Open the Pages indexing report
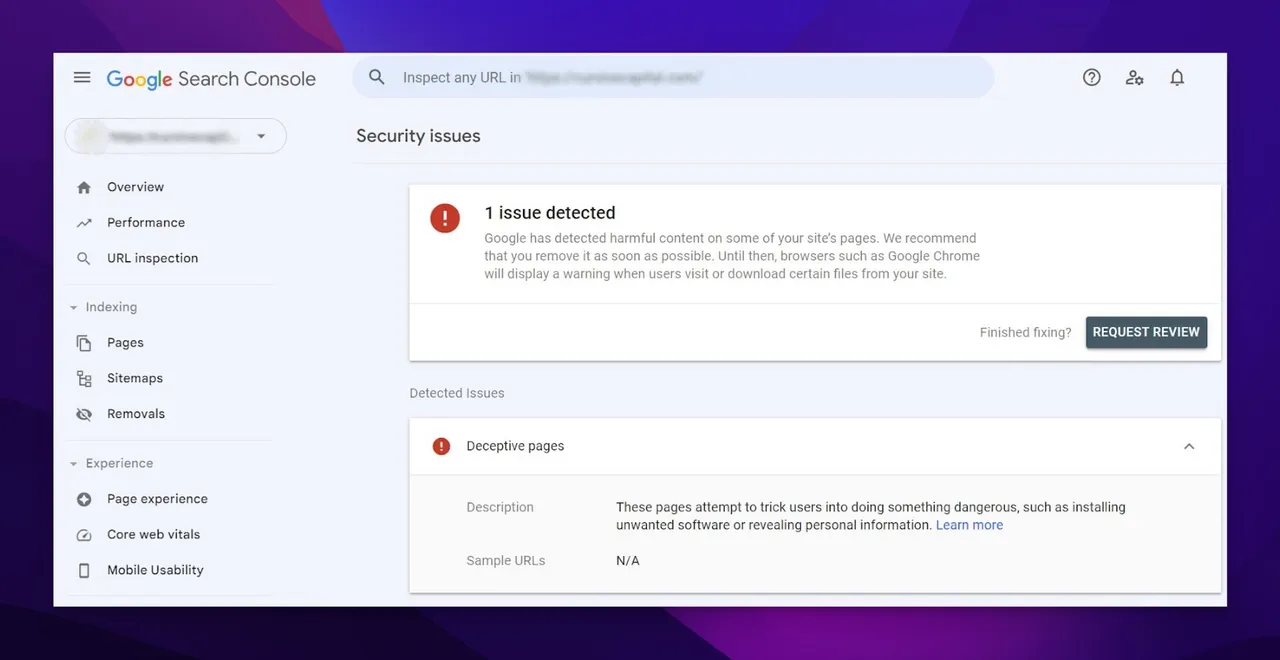The image size is (1280, 660). click(125, 343)
